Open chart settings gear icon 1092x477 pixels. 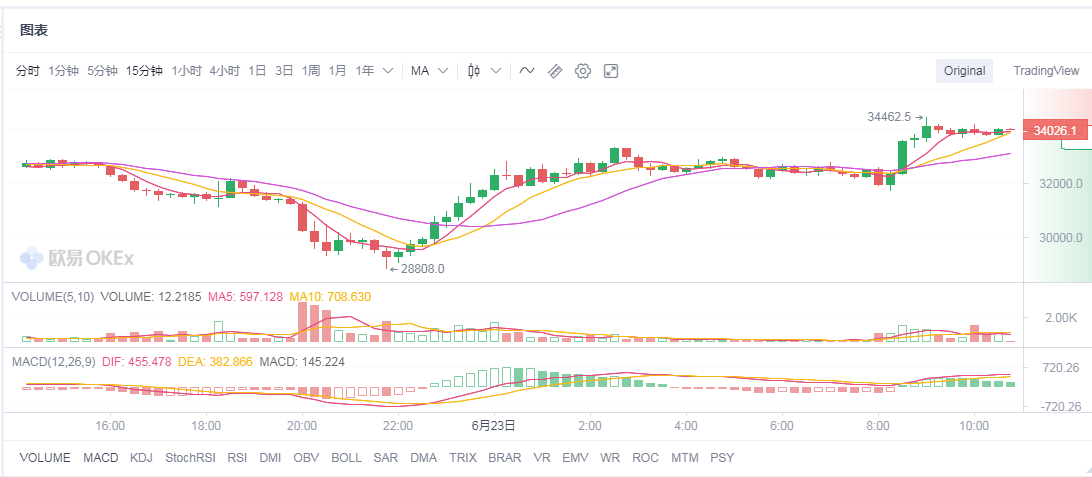pos(583,71)
